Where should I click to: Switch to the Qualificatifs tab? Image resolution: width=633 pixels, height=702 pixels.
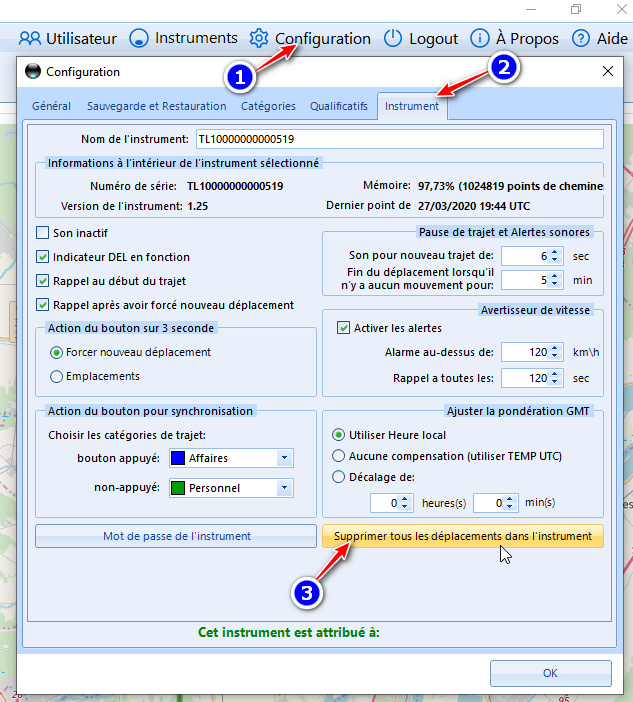pos(339,106)
